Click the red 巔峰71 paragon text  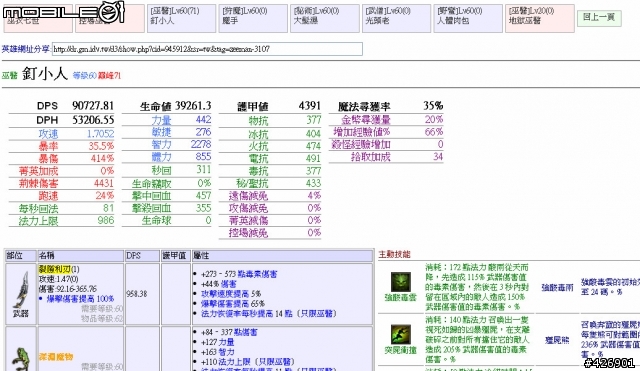coord(109,76)
